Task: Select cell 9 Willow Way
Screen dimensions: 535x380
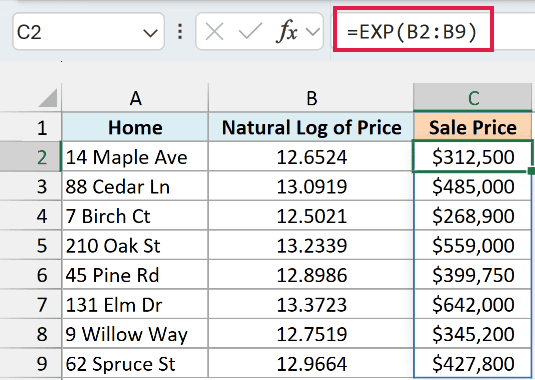Action: pos(135,334)
